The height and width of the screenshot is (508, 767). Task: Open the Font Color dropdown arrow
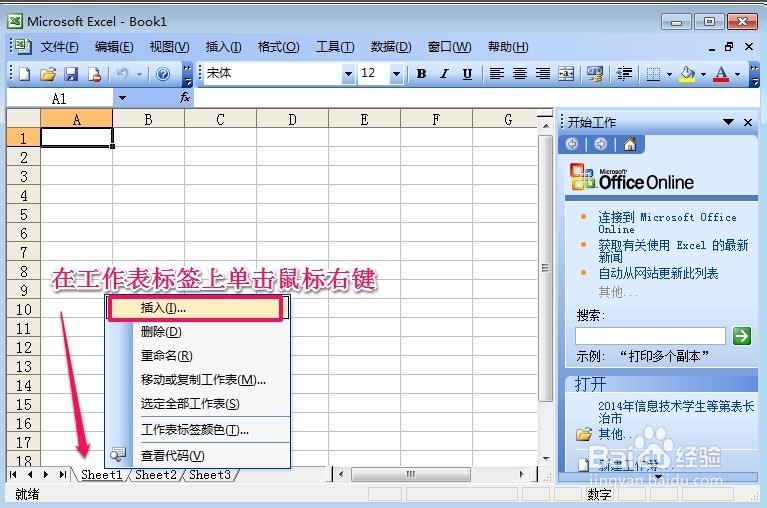coord(737,75)
